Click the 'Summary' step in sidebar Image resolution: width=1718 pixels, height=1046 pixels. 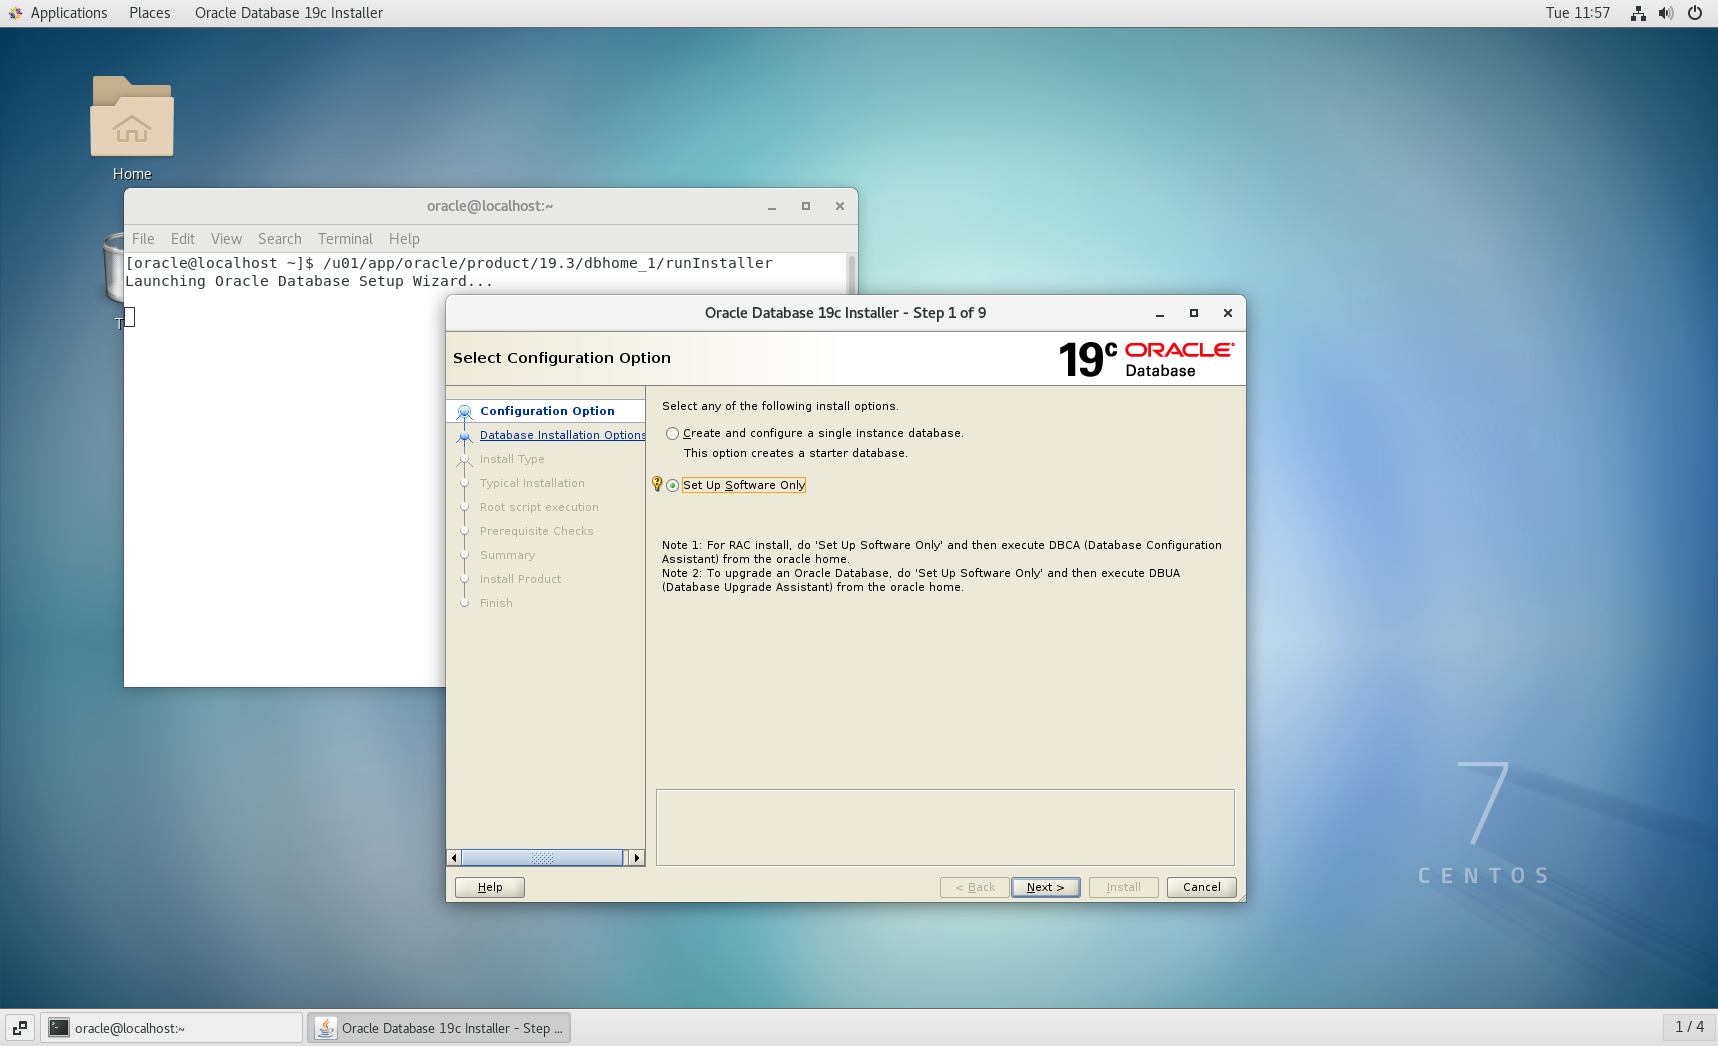coord(507,555)
